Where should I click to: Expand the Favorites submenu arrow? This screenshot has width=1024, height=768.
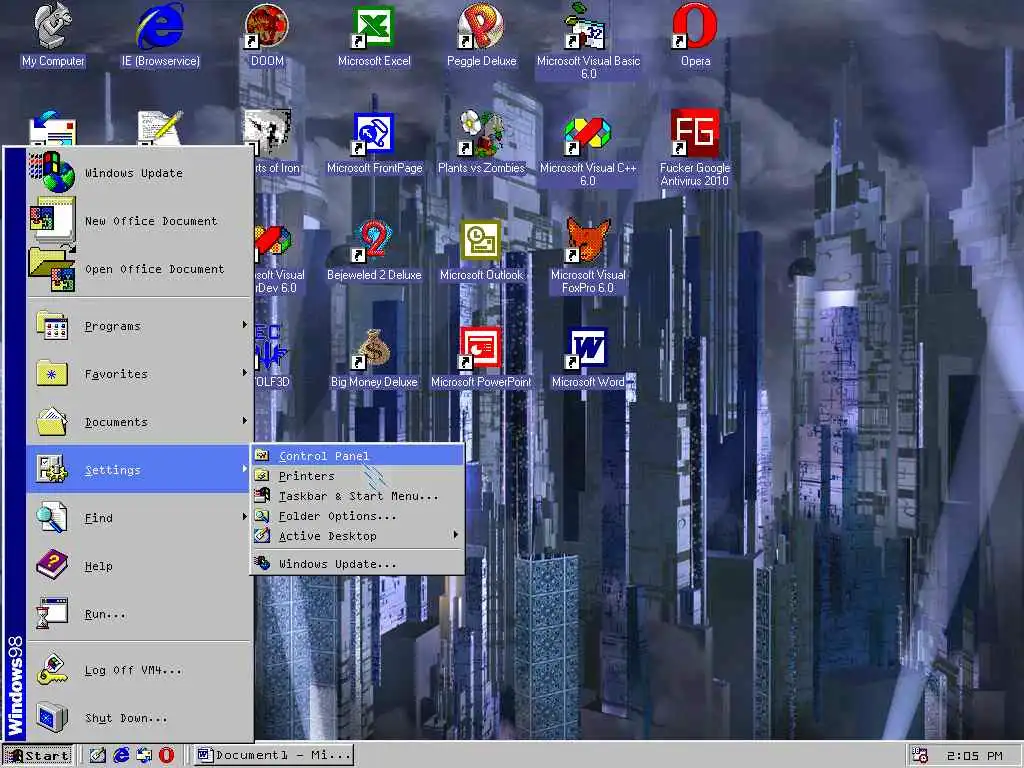(244, 373)
